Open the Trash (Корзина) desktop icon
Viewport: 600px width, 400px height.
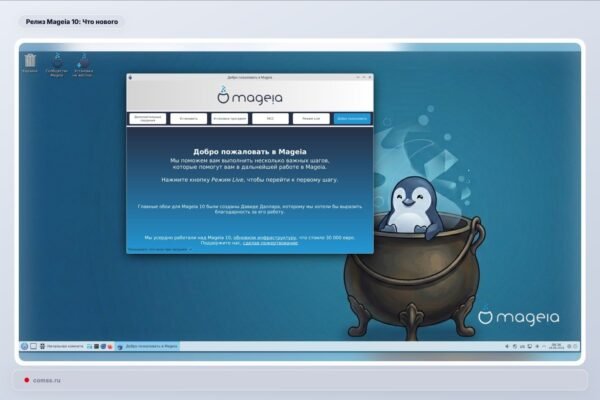coord(30,62)
